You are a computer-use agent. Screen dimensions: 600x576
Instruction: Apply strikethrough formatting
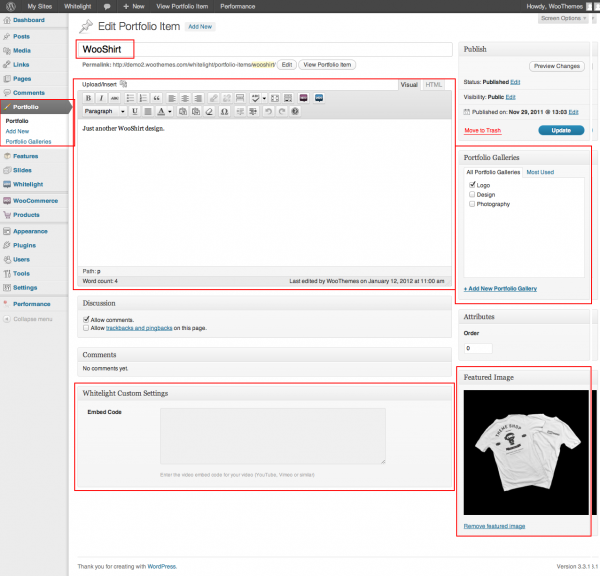click(114, 98)
